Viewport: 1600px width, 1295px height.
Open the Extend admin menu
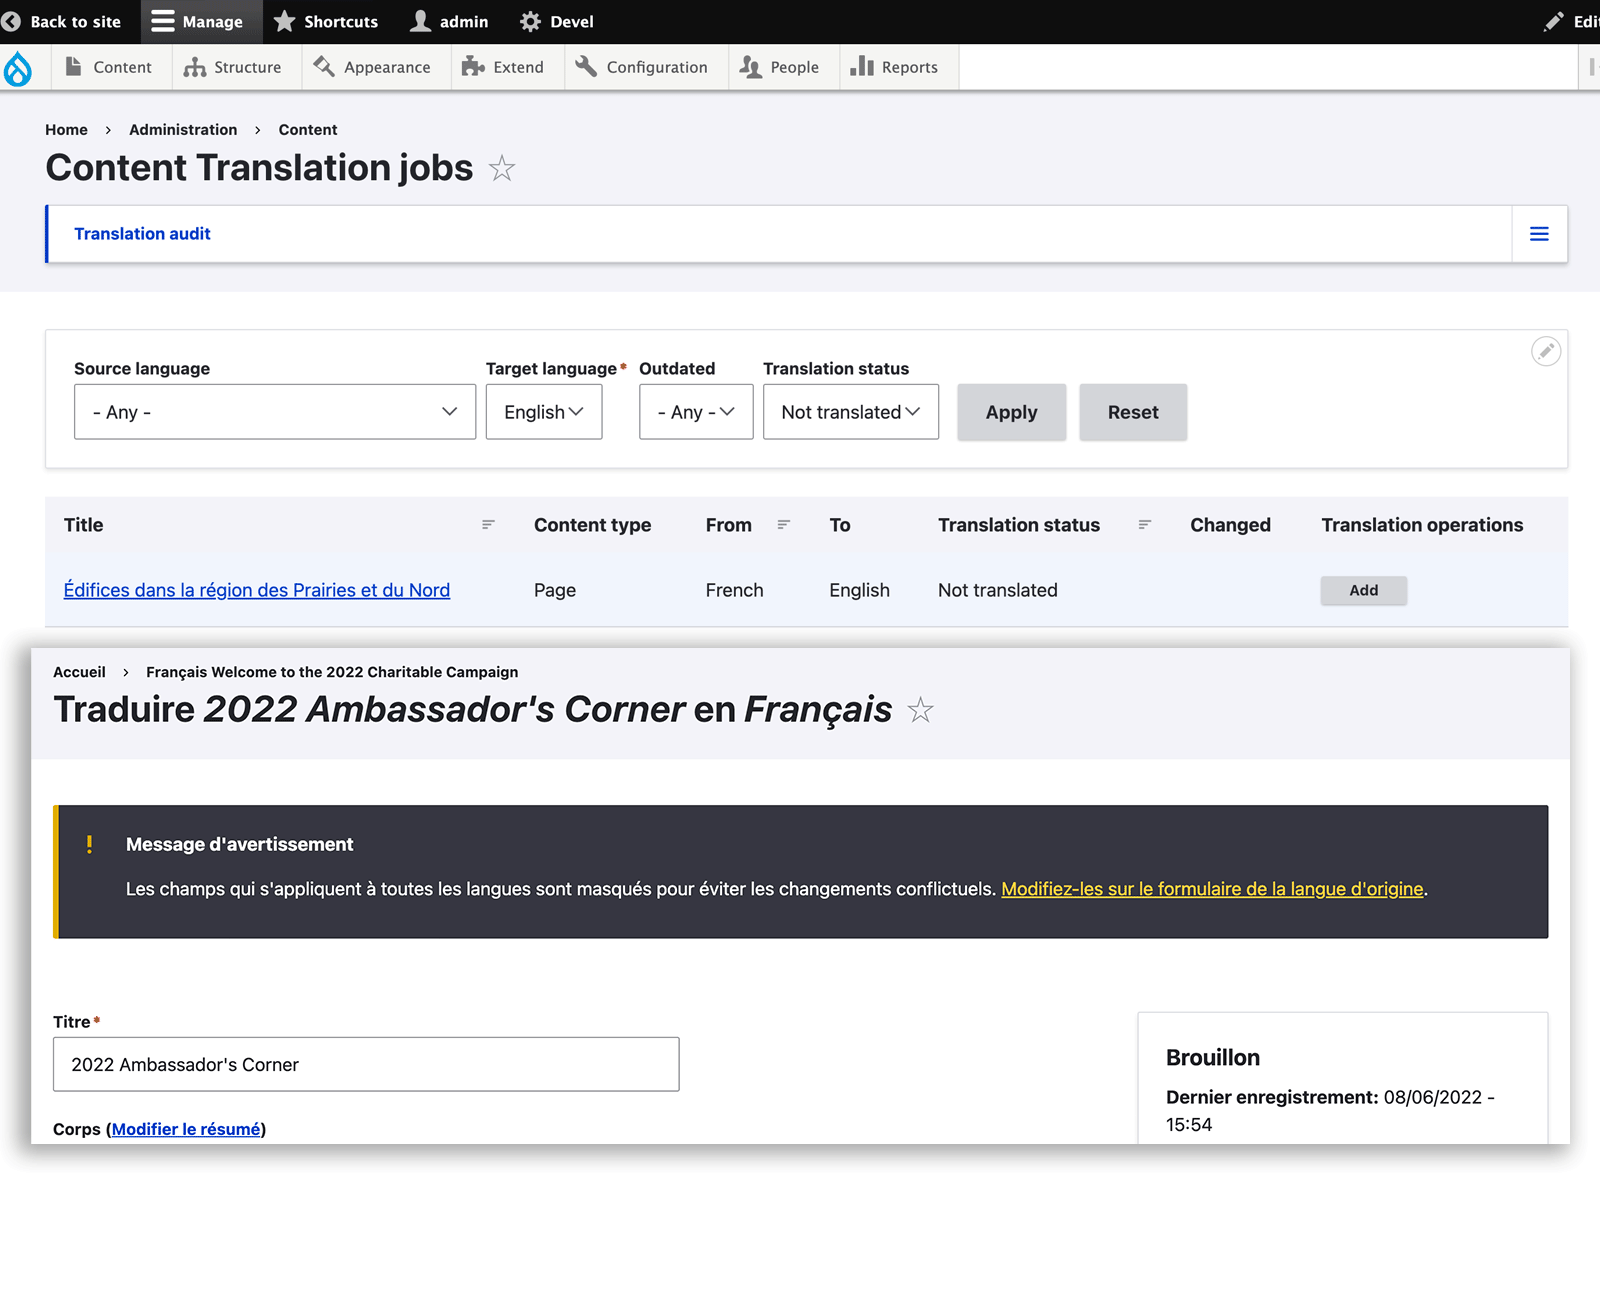point(503,67)
